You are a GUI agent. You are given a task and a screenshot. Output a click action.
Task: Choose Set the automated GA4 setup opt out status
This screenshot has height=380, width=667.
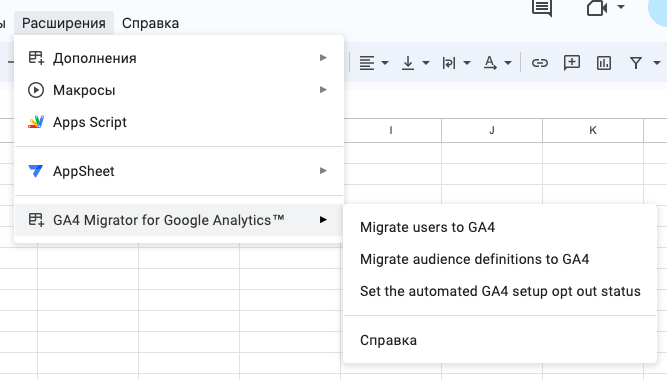(500, 291)
